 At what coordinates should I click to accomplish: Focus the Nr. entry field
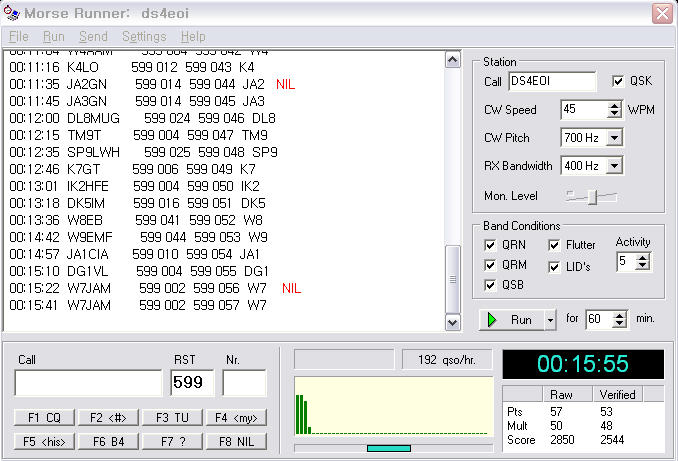[244, 383]
